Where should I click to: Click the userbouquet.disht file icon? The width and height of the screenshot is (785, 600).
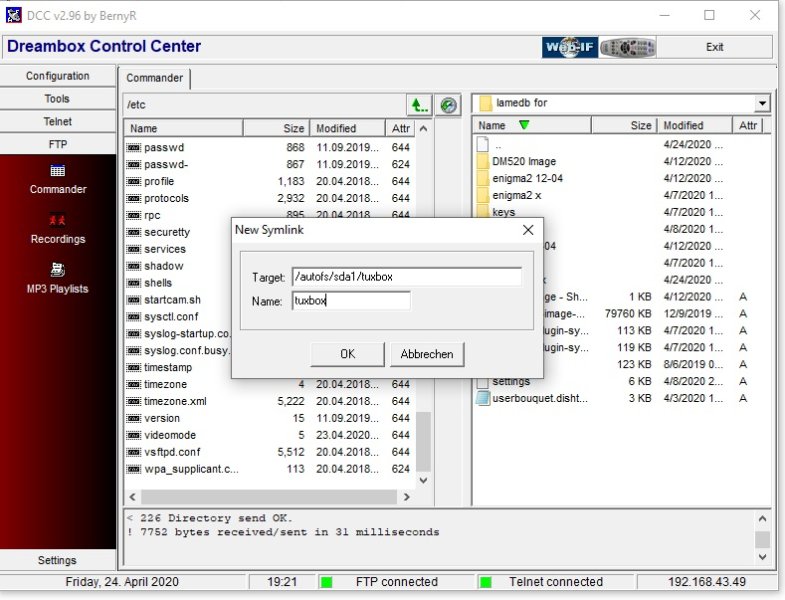tap(483, 398)
